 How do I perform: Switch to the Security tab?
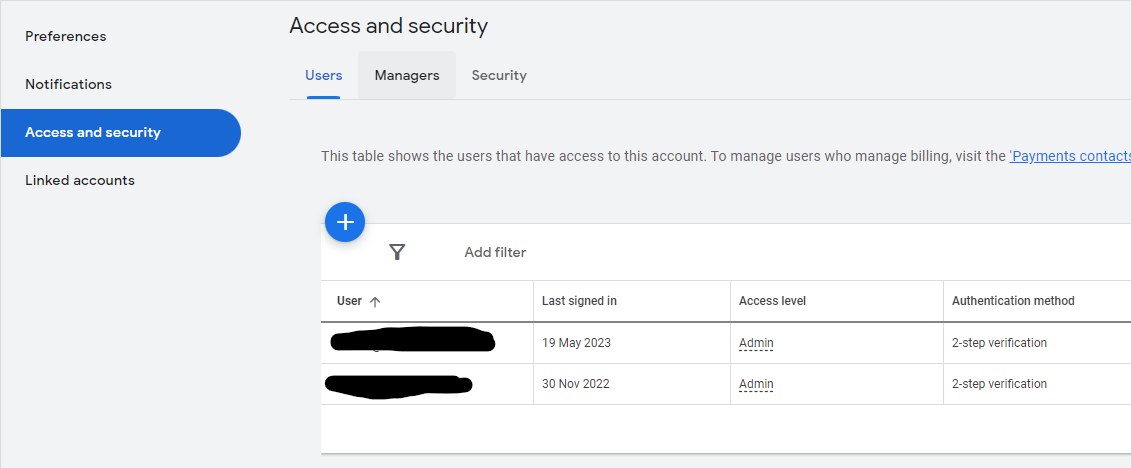click(499, 75)
